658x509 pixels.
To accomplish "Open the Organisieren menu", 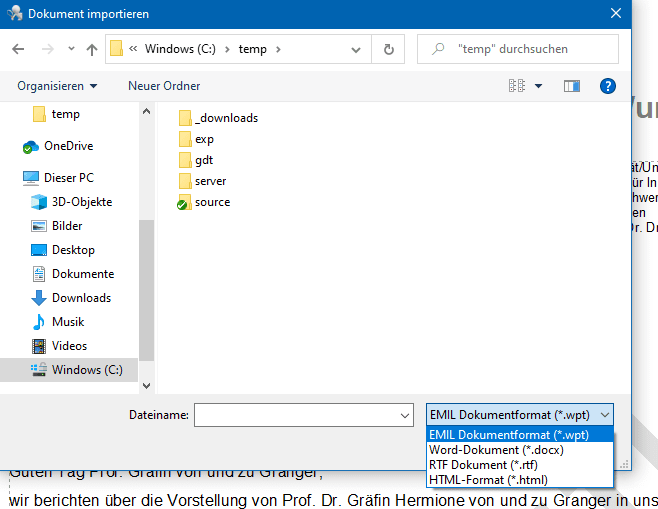I will pos(57,86).
